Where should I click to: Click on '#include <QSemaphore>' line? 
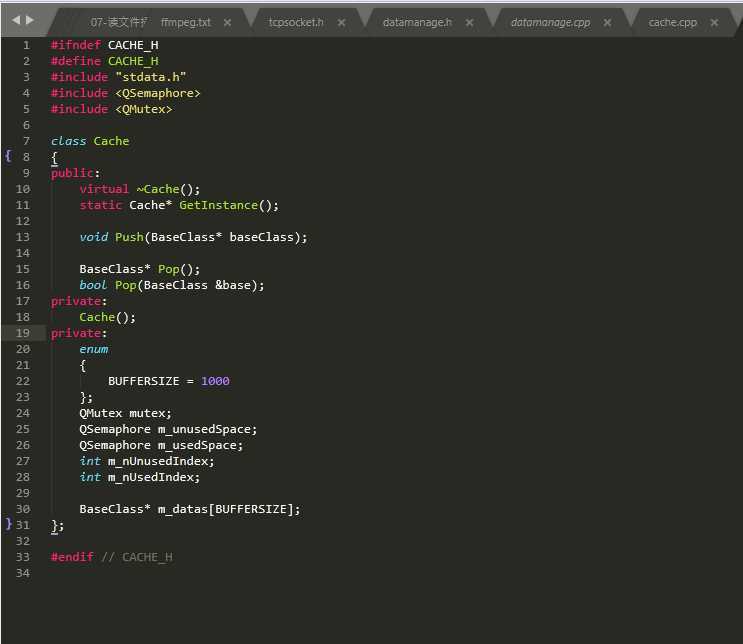click(x=126, y=93)
